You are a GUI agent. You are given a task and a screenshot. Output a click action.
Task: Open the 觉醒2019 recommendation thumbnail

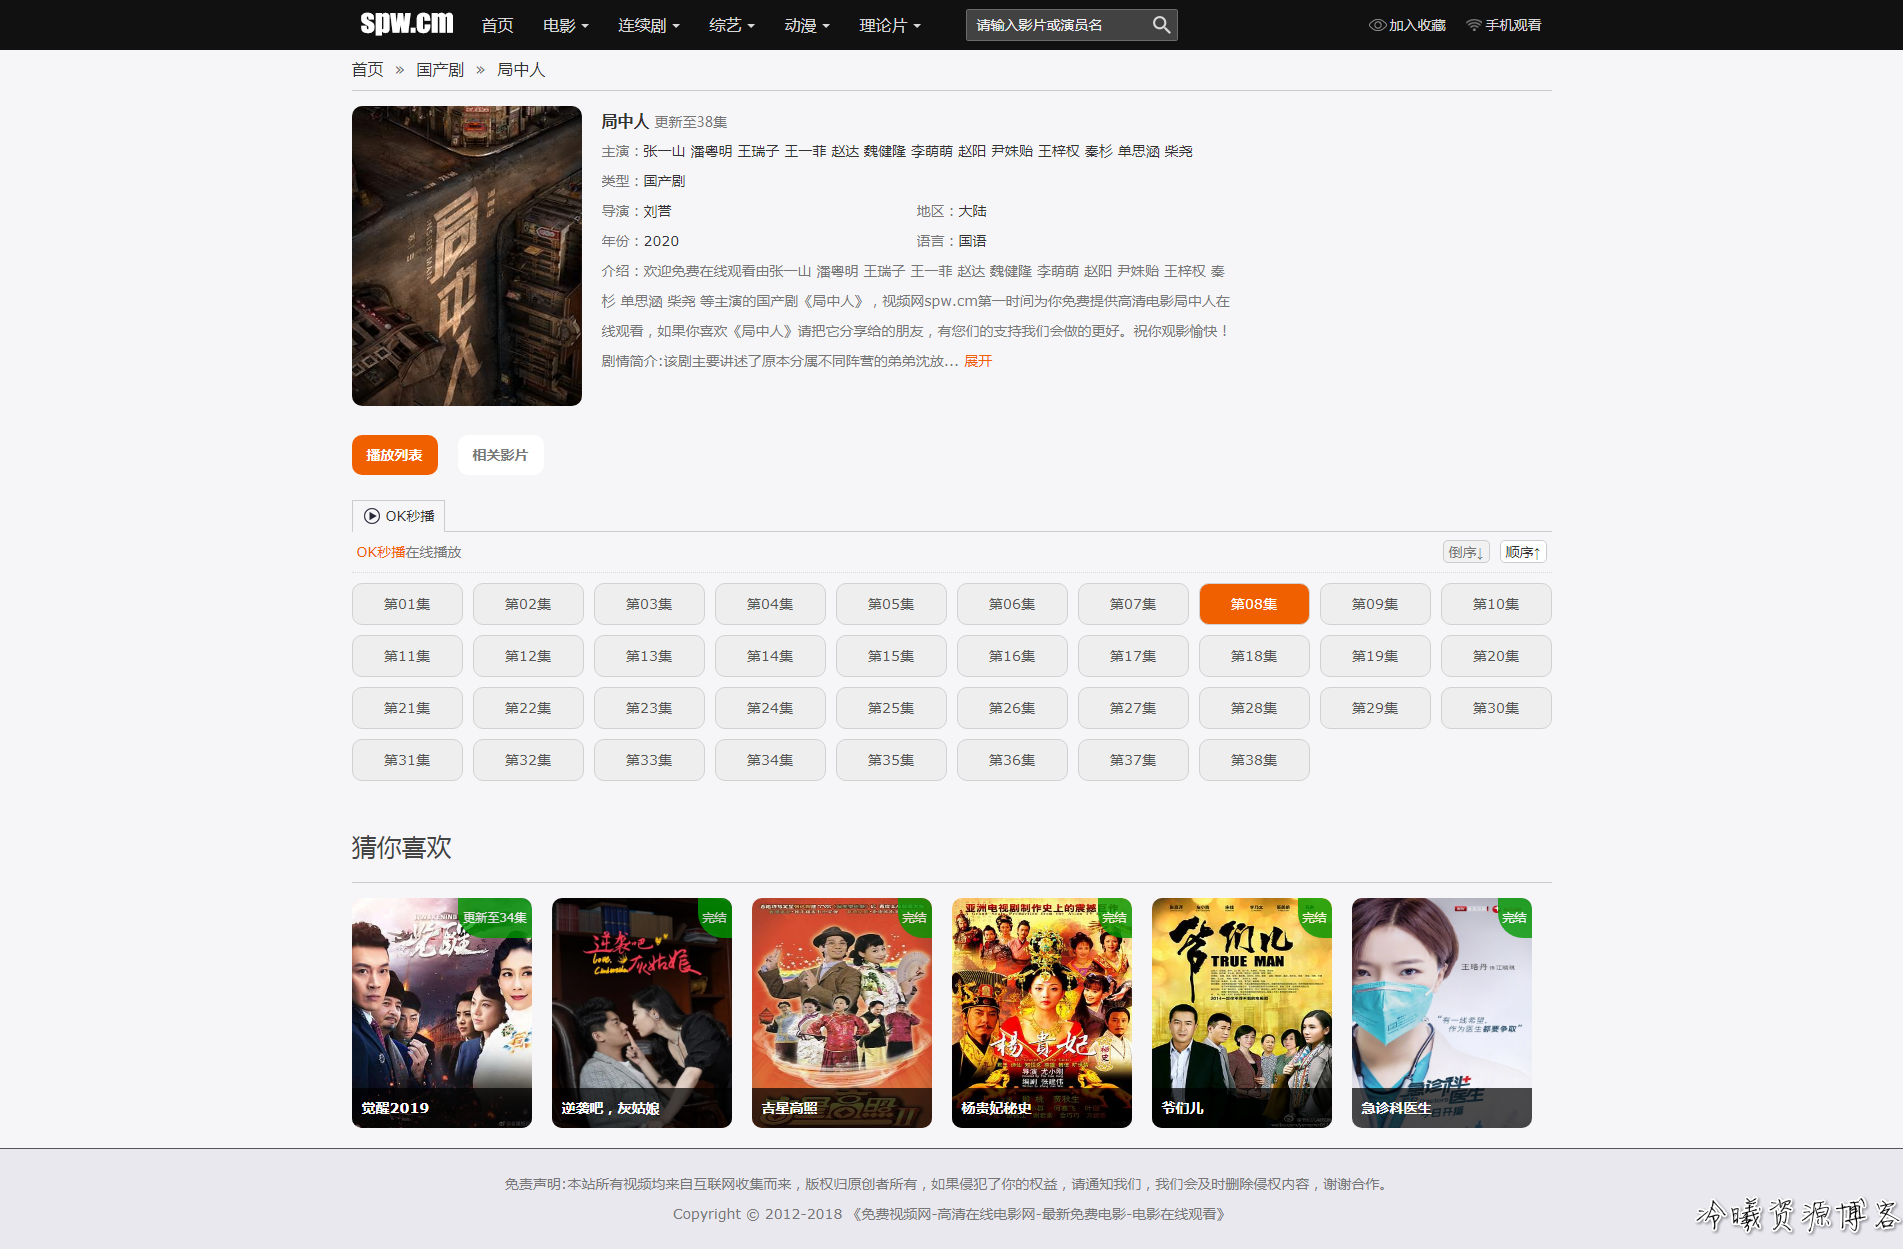[442, 1013]
